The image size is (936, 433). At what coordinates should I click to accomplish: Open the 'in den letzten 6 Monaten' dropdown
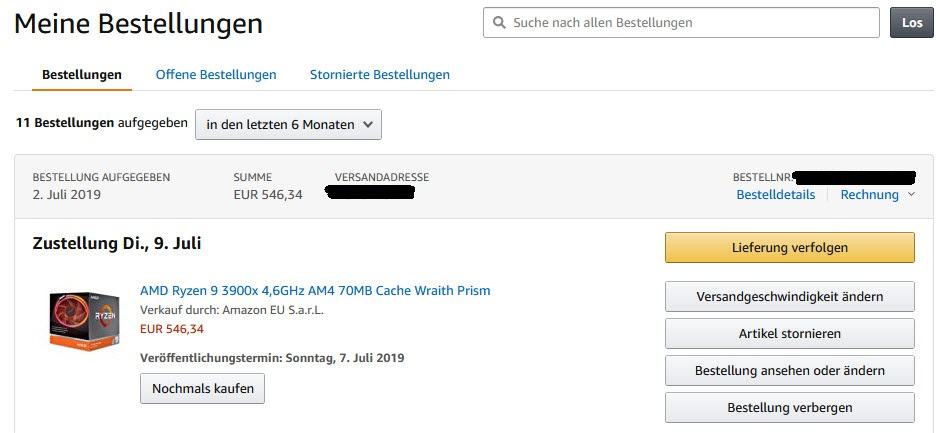point(288,124)
